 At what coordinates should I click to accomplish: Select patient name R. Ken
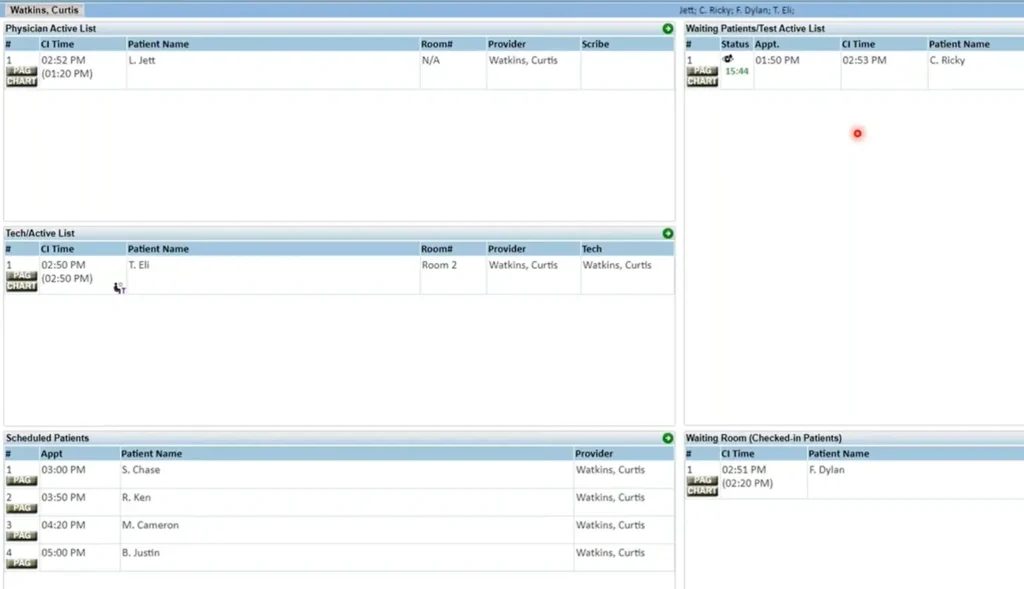136,497
